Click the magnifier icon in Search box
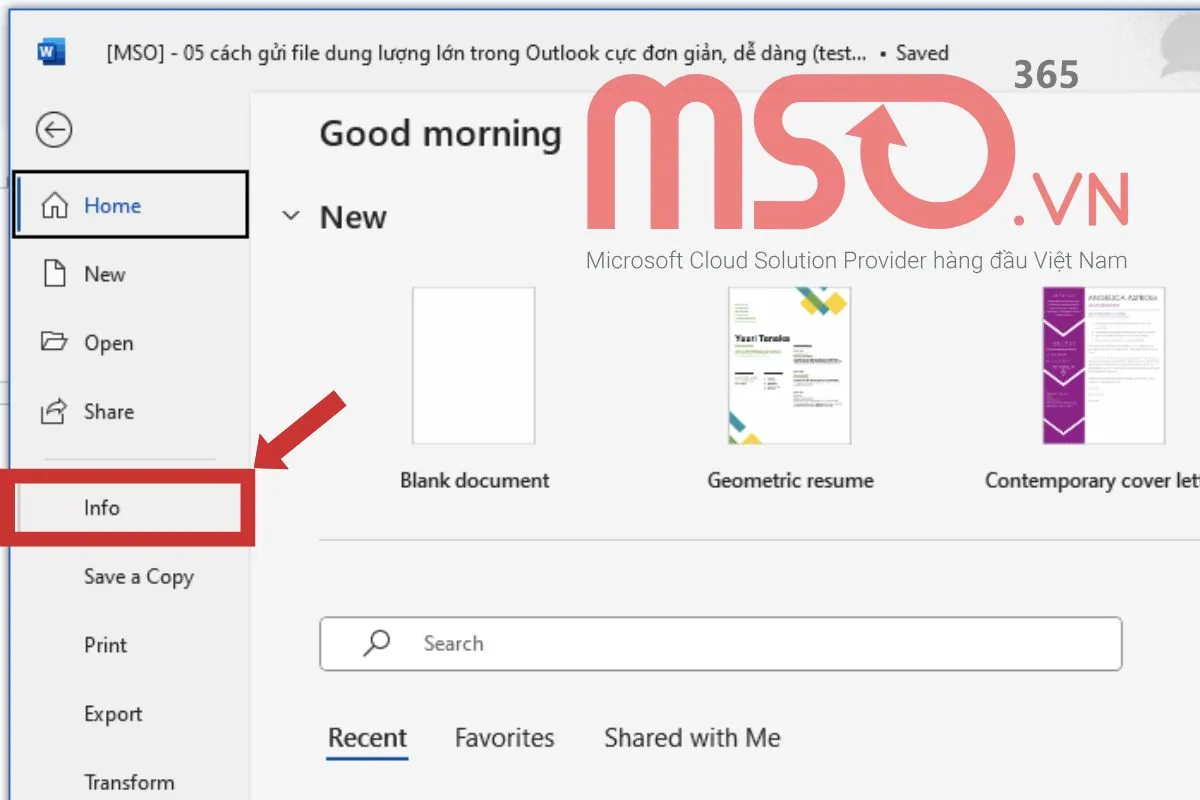The width and height of the screenshot is (1200, 800). [x=377, y=643]
